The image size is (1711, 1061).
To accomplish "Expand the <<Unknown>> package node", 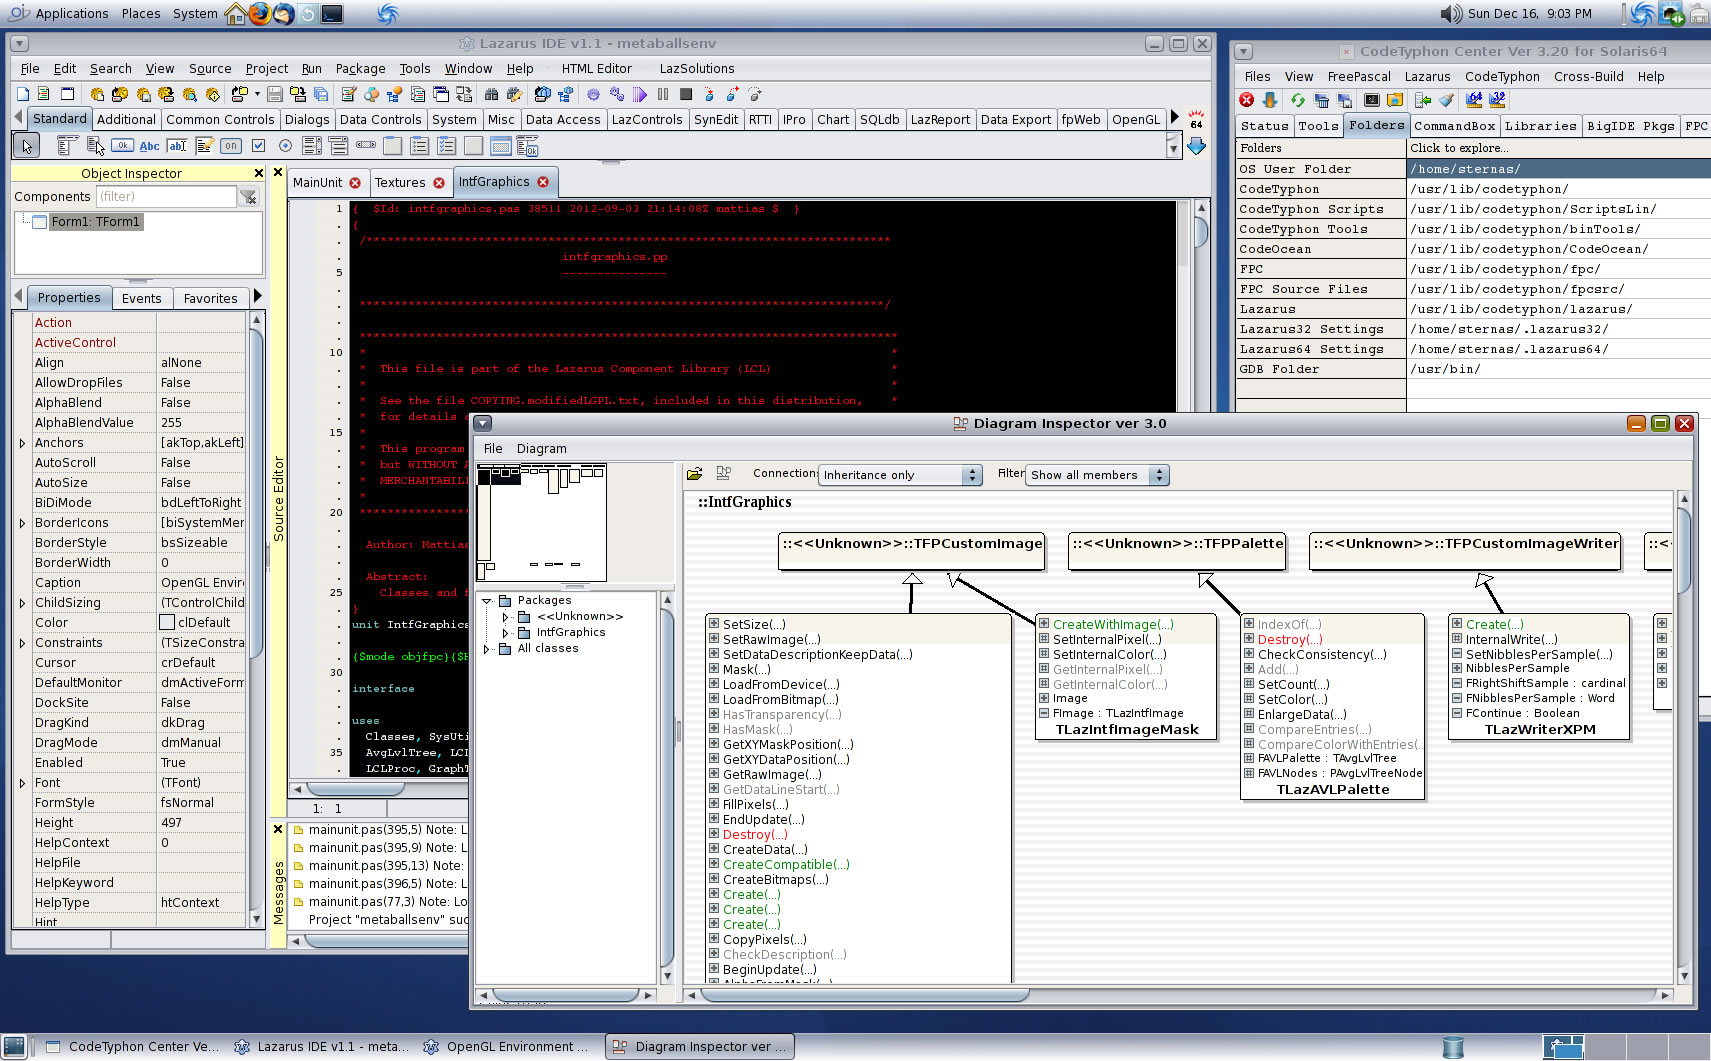I will point(506,617).
